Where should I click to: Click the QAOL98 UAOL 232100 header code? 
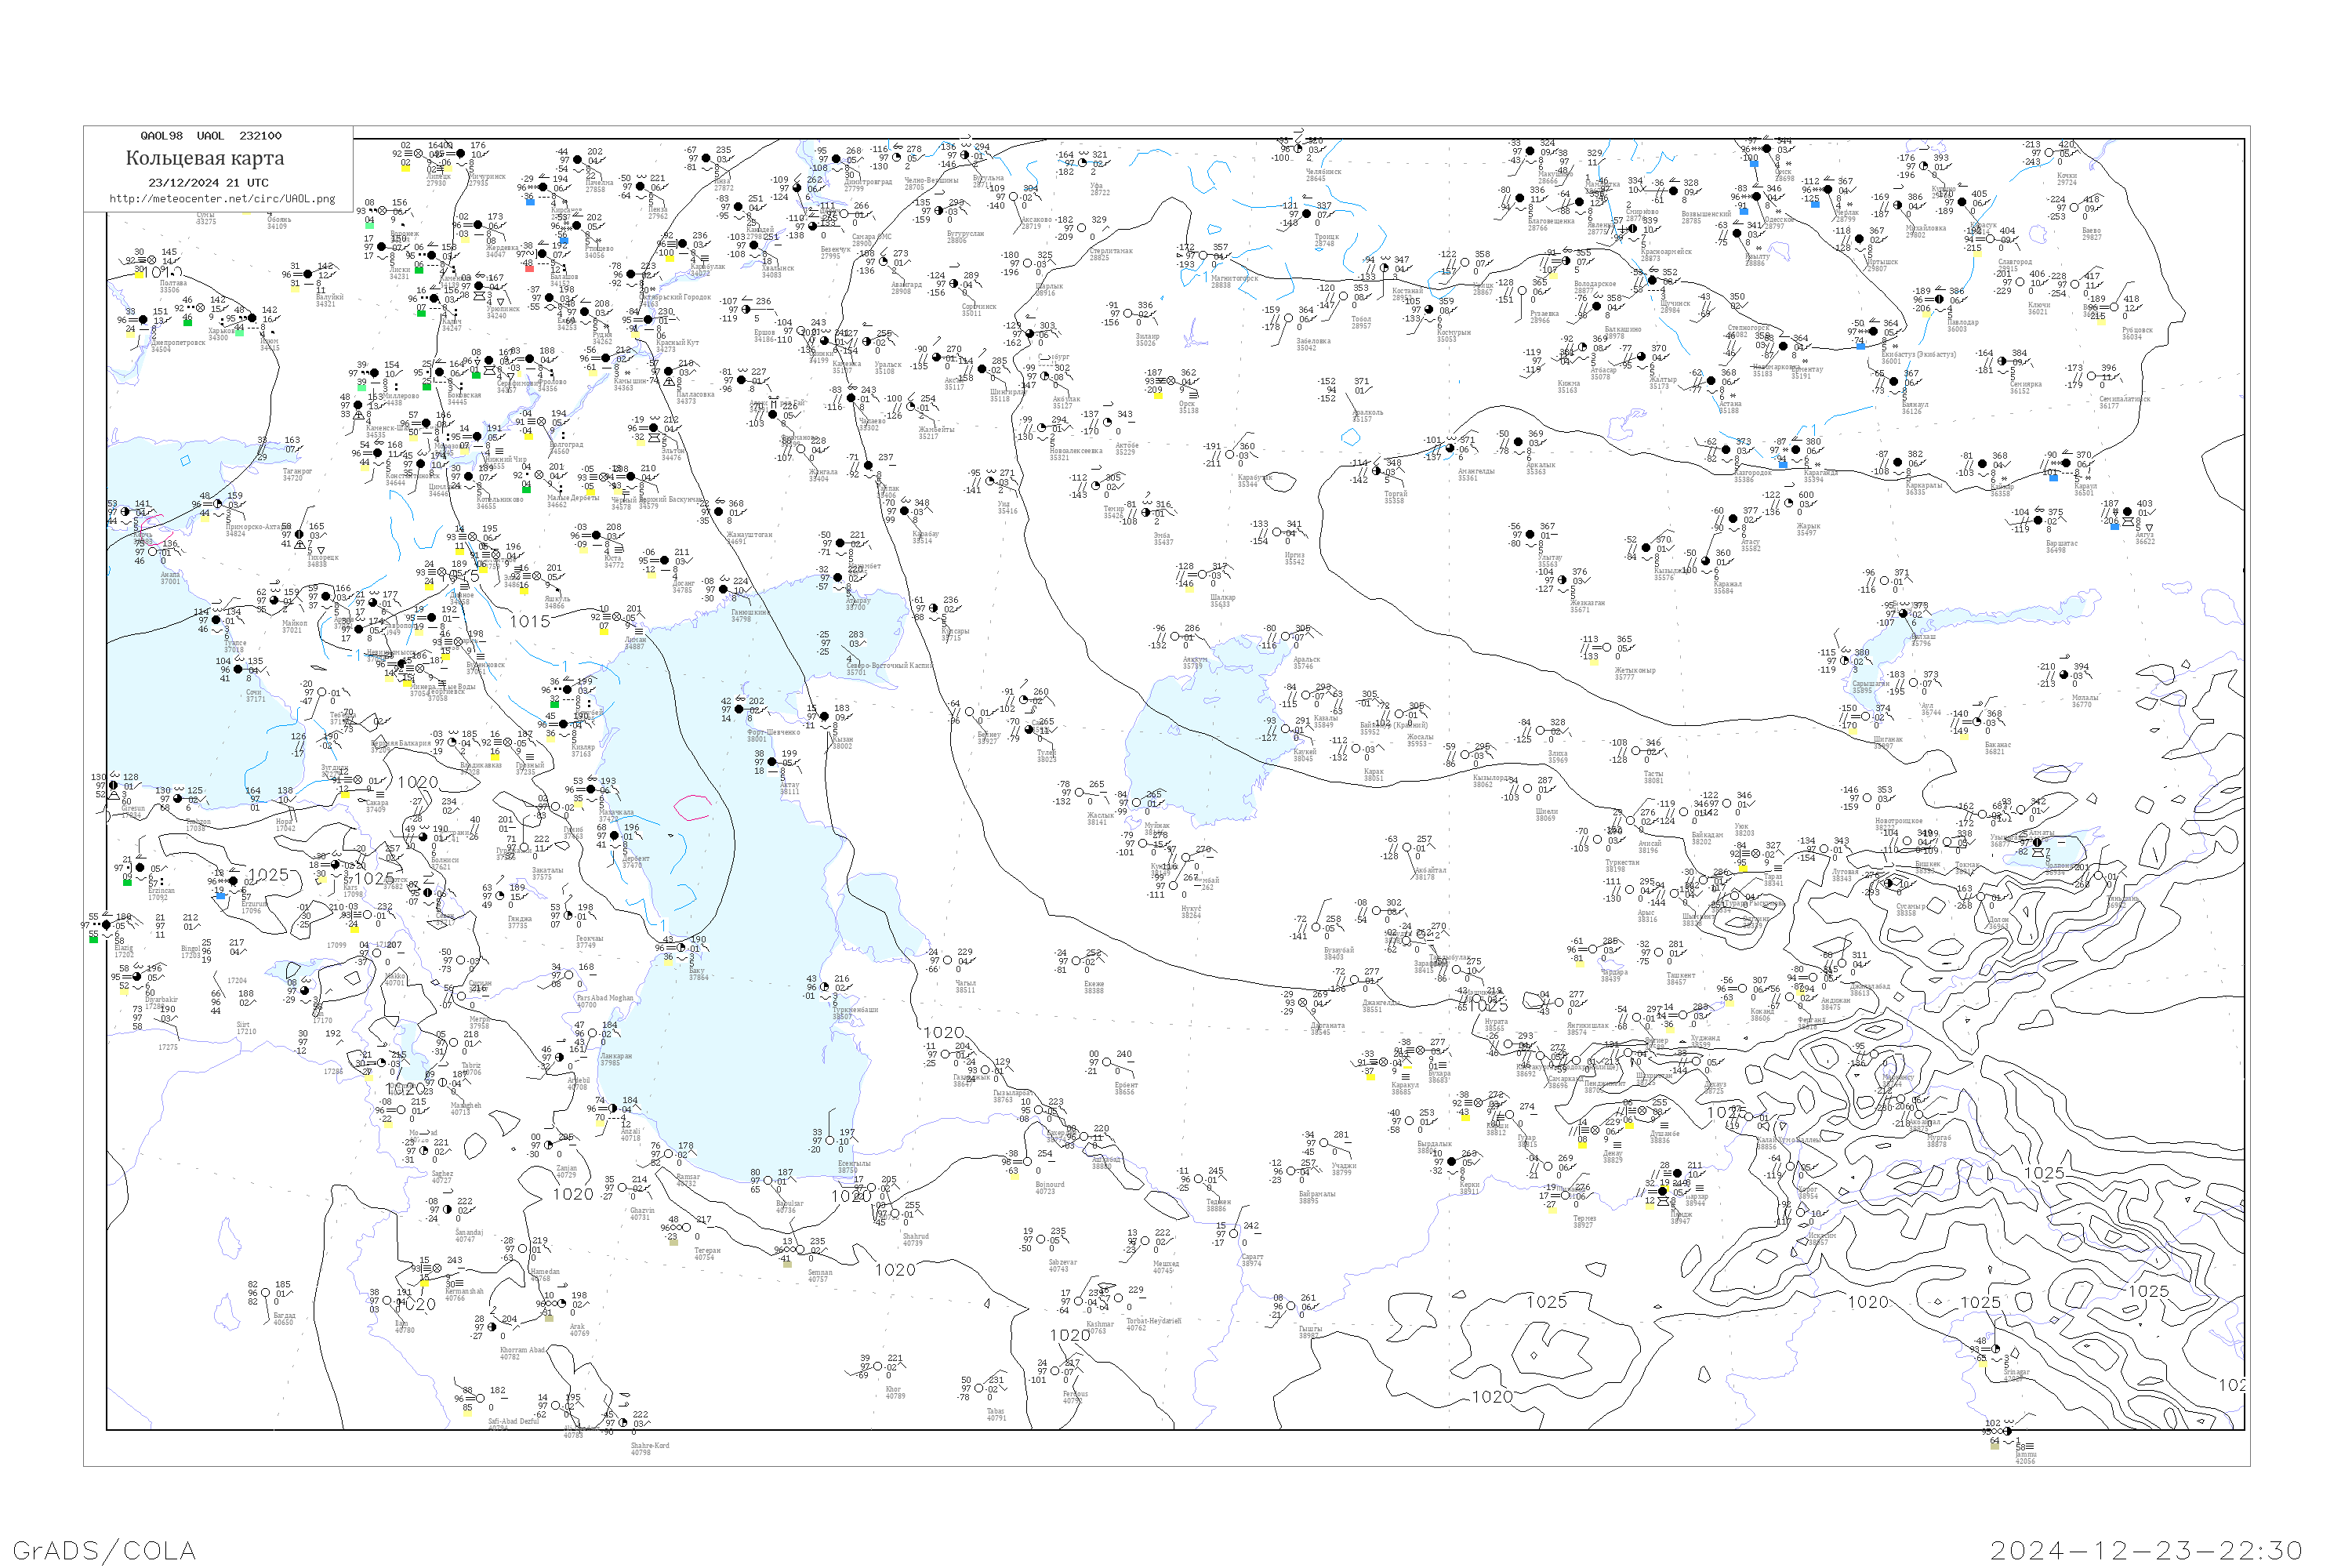coord(210,135)
